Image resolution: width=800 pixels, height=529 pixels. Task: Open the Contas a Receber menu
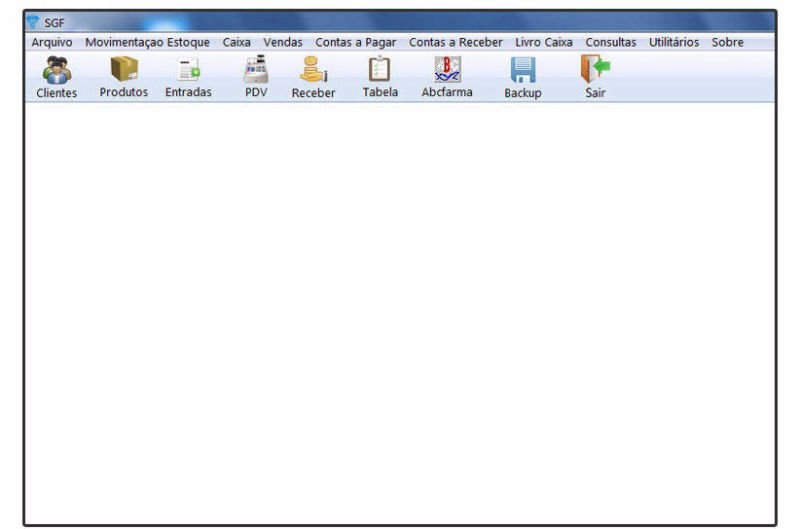pos(455,43)
